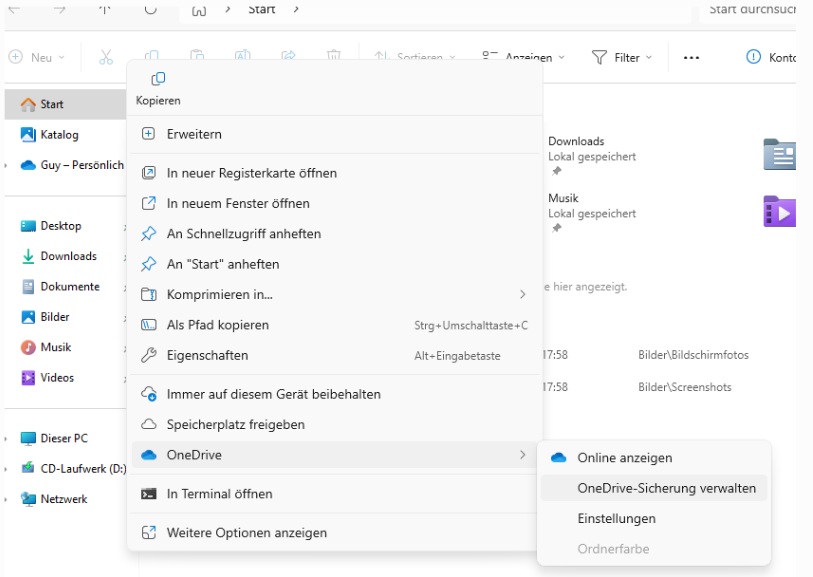Select the Musik folder entry in the content pane
Screen dimensions: 813x577
[592, 212]
